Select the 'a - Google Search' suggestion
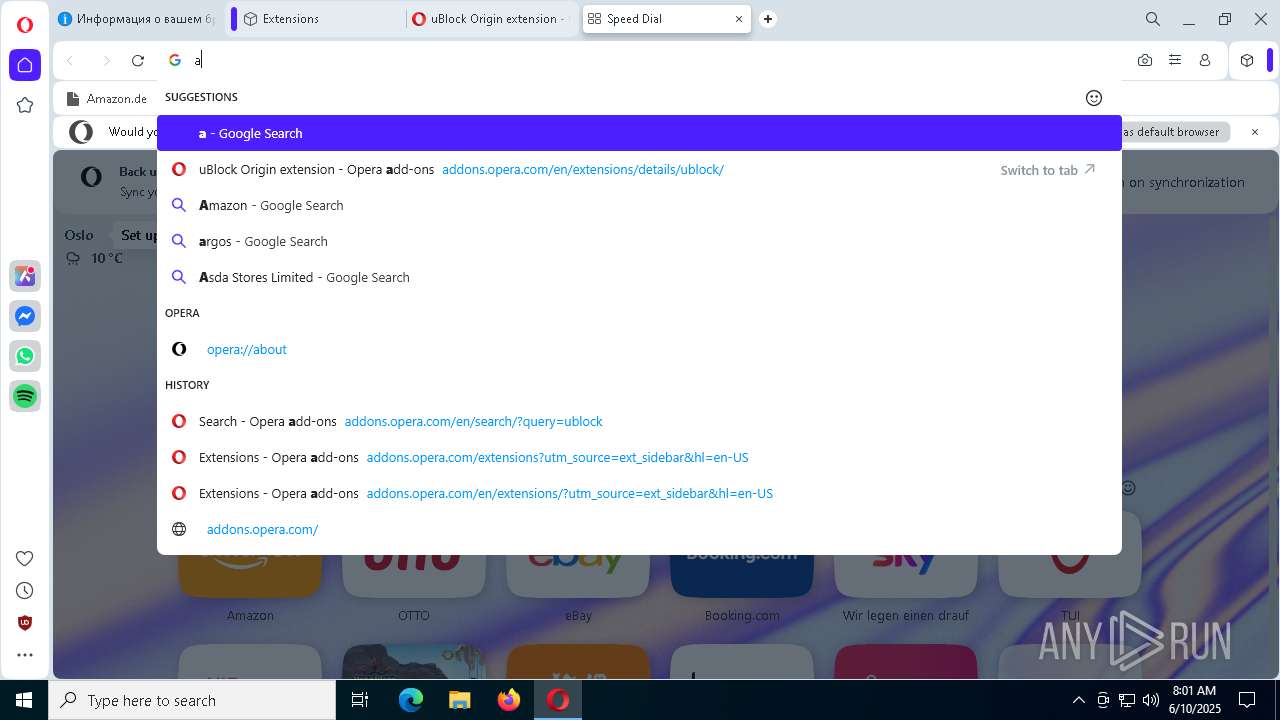The image size is (1280, 720). 639,133
